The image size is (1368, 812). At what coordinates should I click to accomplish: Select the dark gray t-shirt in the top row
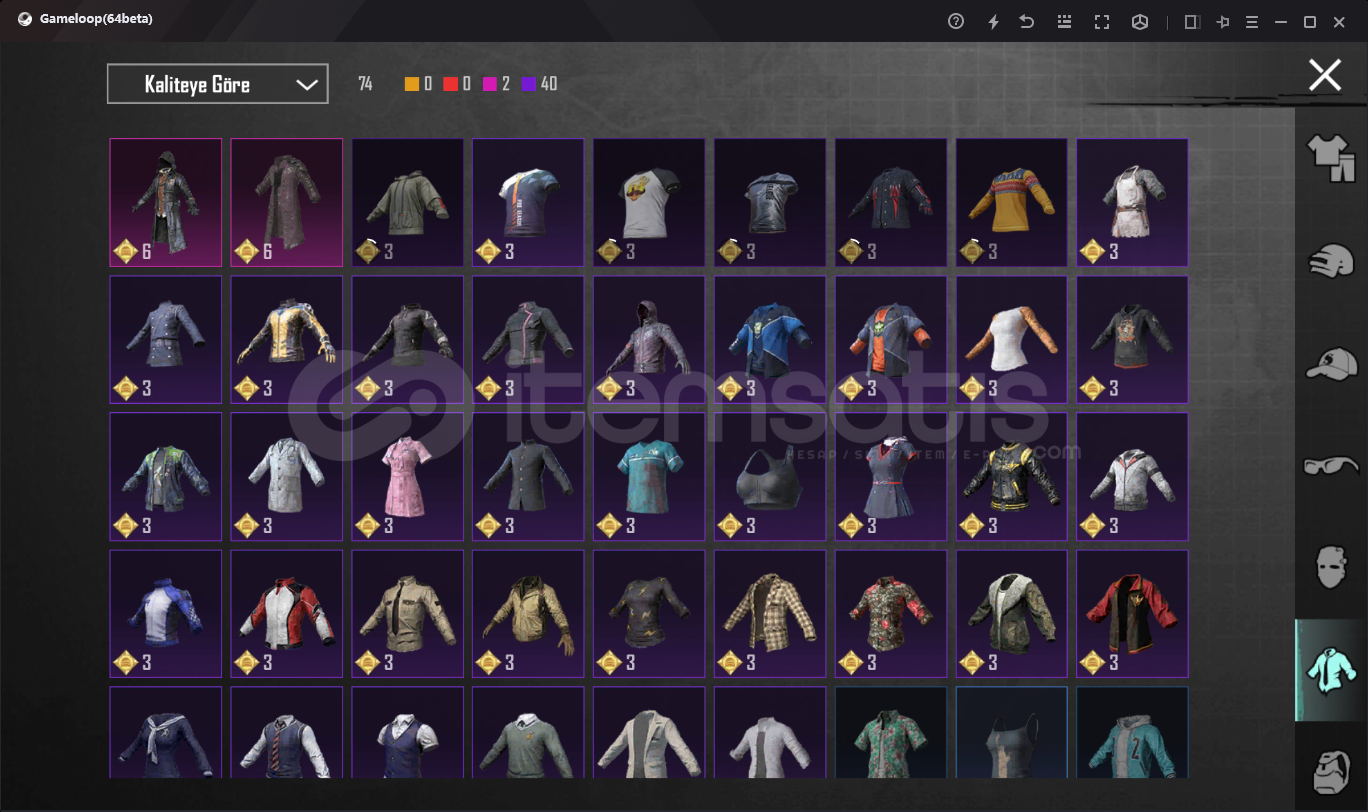point(770,202)
